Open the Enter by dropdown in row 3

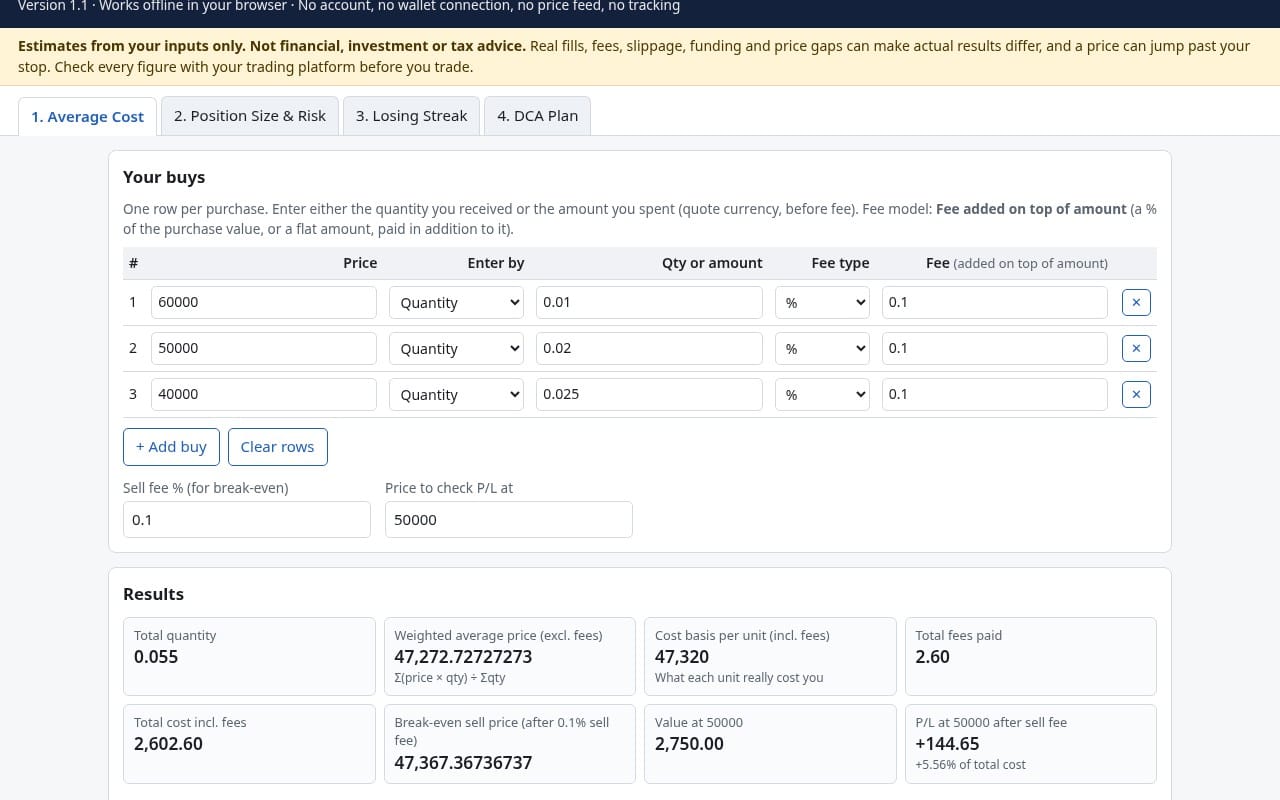coord(456,394)
